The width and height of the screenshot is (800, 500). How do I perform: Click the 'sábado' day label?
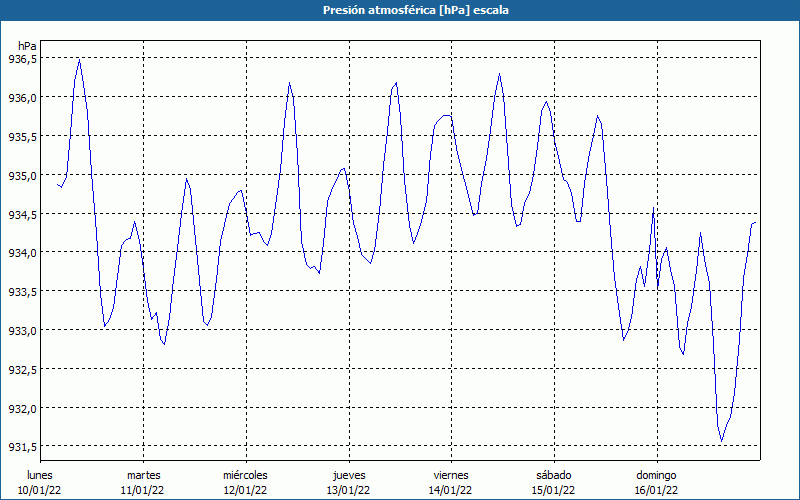[554, 476]
